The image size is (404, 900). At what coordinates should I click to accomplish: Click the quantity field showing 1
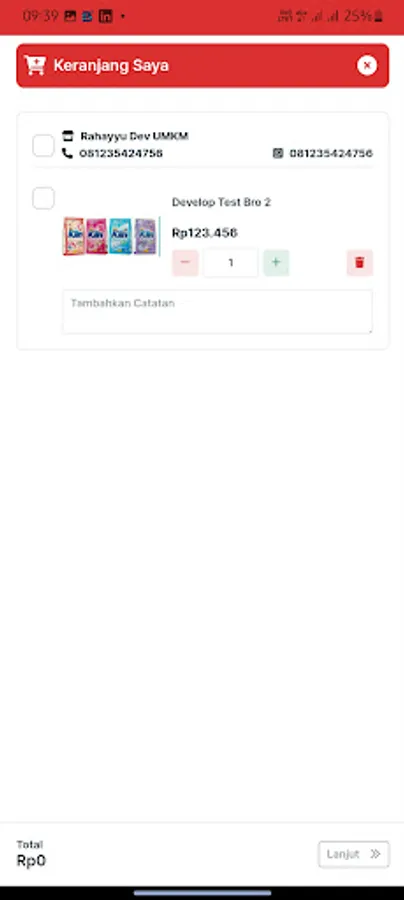point(231,263)
